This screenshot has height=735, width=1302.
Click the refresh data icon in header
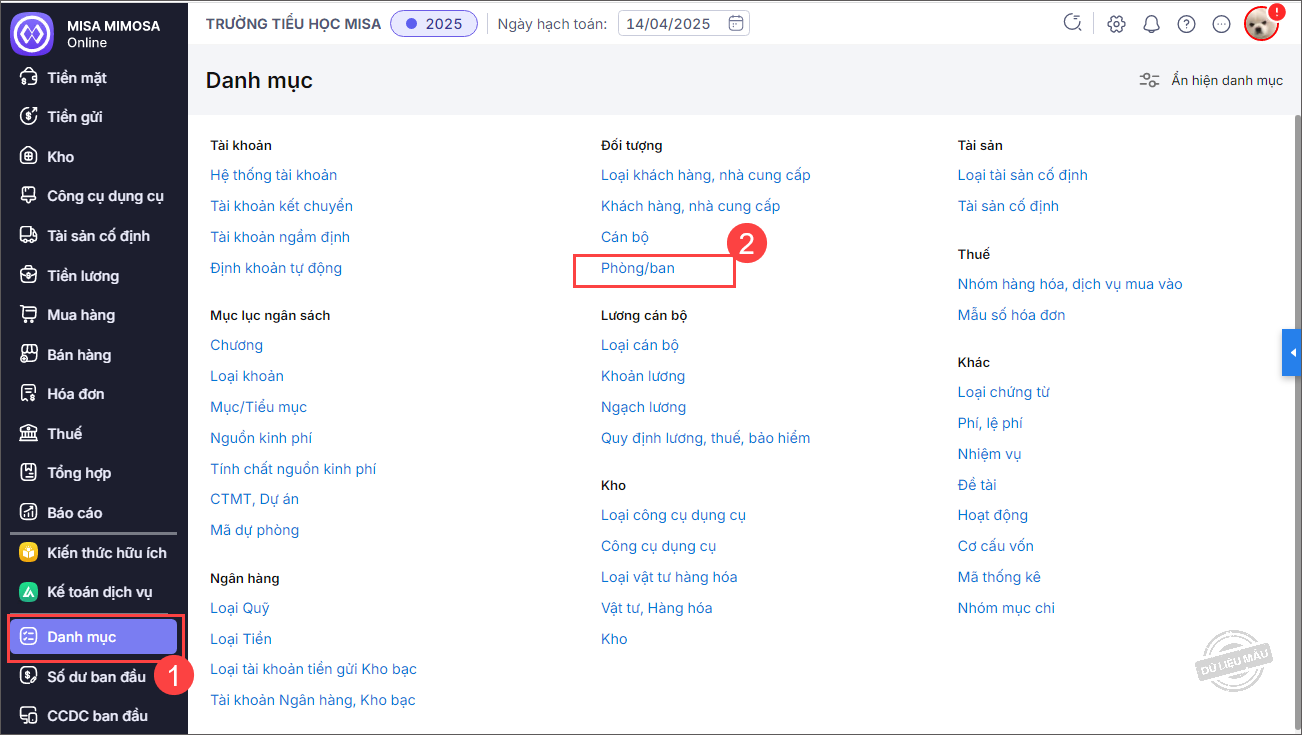point(1073,23)
